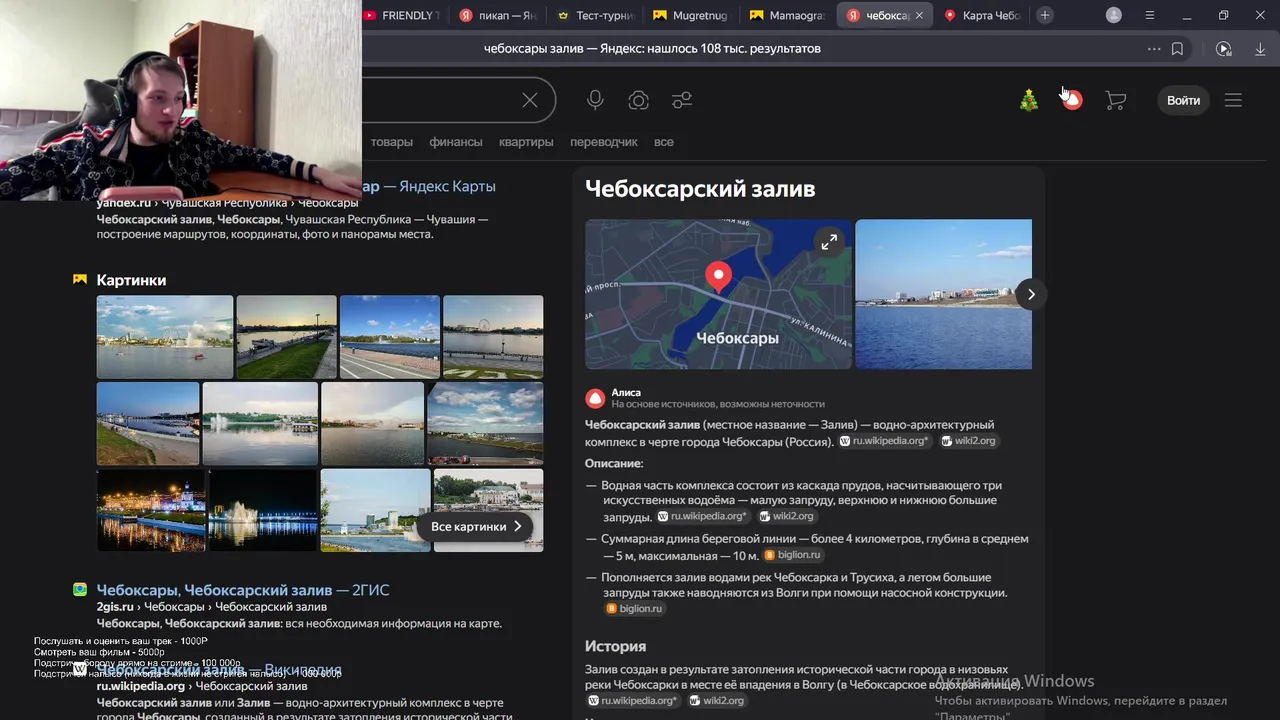The height and width of the screenshot is (720, 1280).
Task: Show next photo in Чебоксарский залив carousel
Action: point(1031,294)
